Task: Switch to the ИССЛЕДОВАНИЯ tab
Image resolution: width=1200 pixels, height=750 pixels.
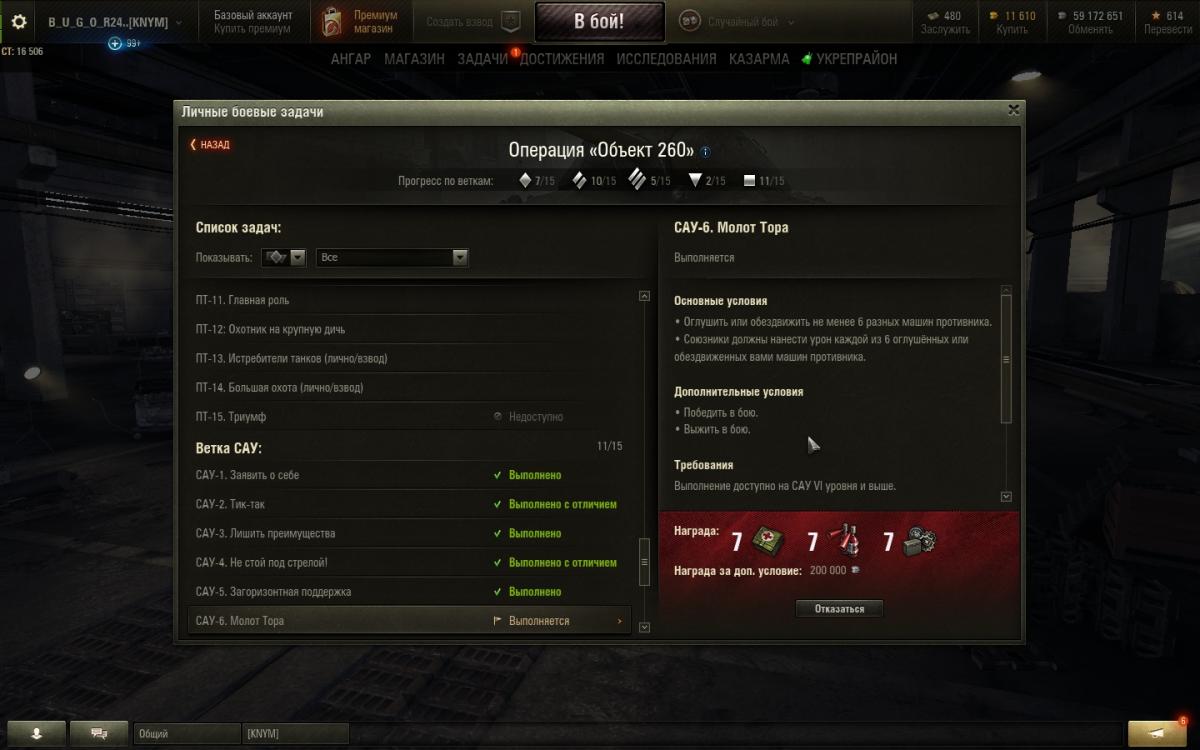Action: pyautogui.click(x=666, y=59)
